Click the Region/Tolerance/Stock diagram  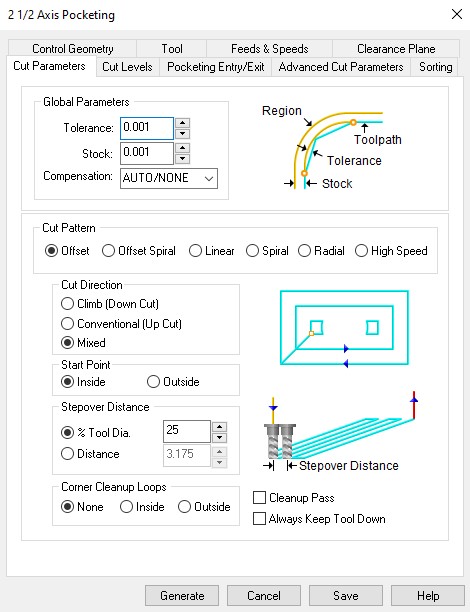(332, 147)
